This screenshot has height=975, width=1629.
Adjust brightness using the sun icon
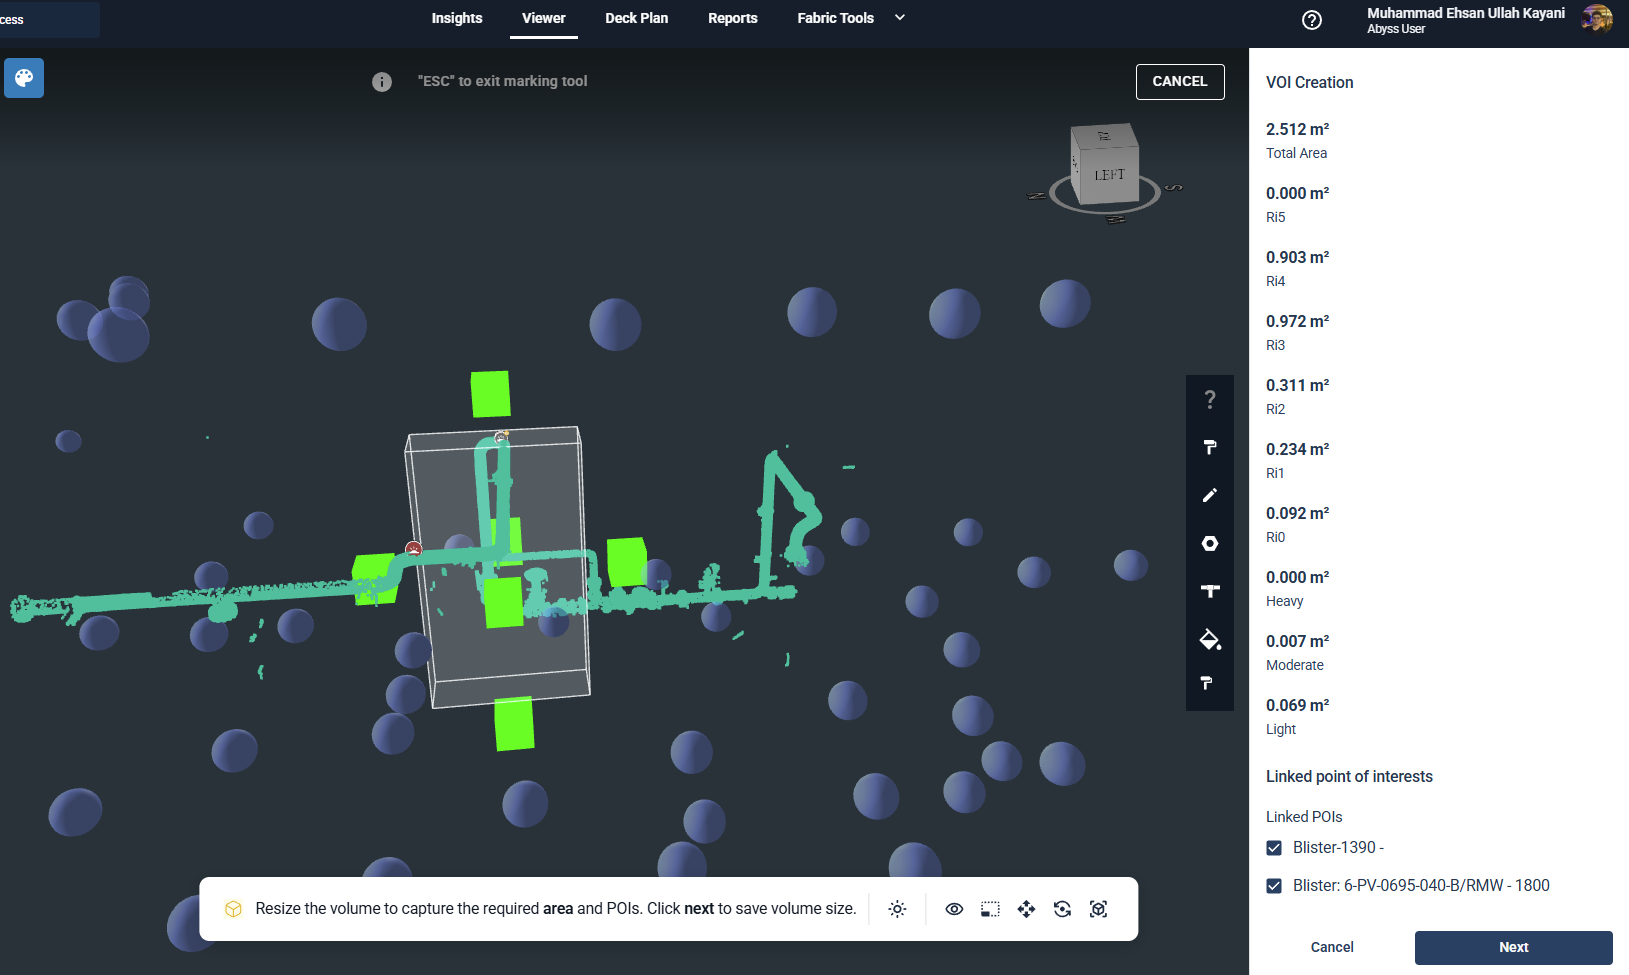coord(897,909)
